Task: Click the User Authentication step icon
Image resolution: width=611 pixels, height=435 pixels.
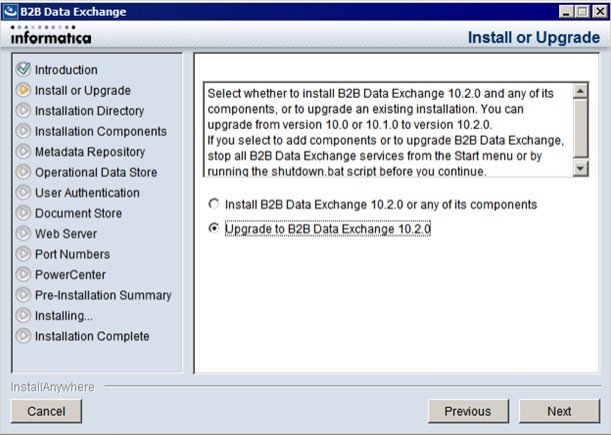Action: [x=23, y=193]
